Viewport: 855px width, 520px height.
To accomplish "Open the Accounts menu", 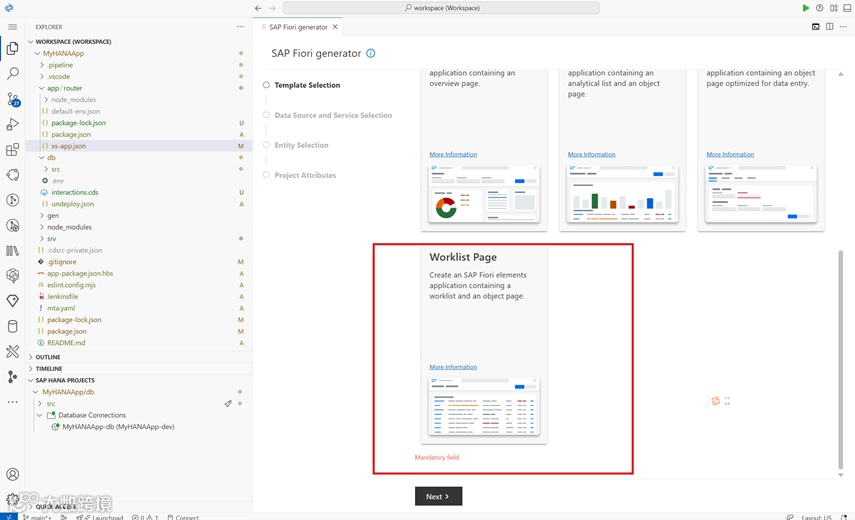I will [13, 474].
